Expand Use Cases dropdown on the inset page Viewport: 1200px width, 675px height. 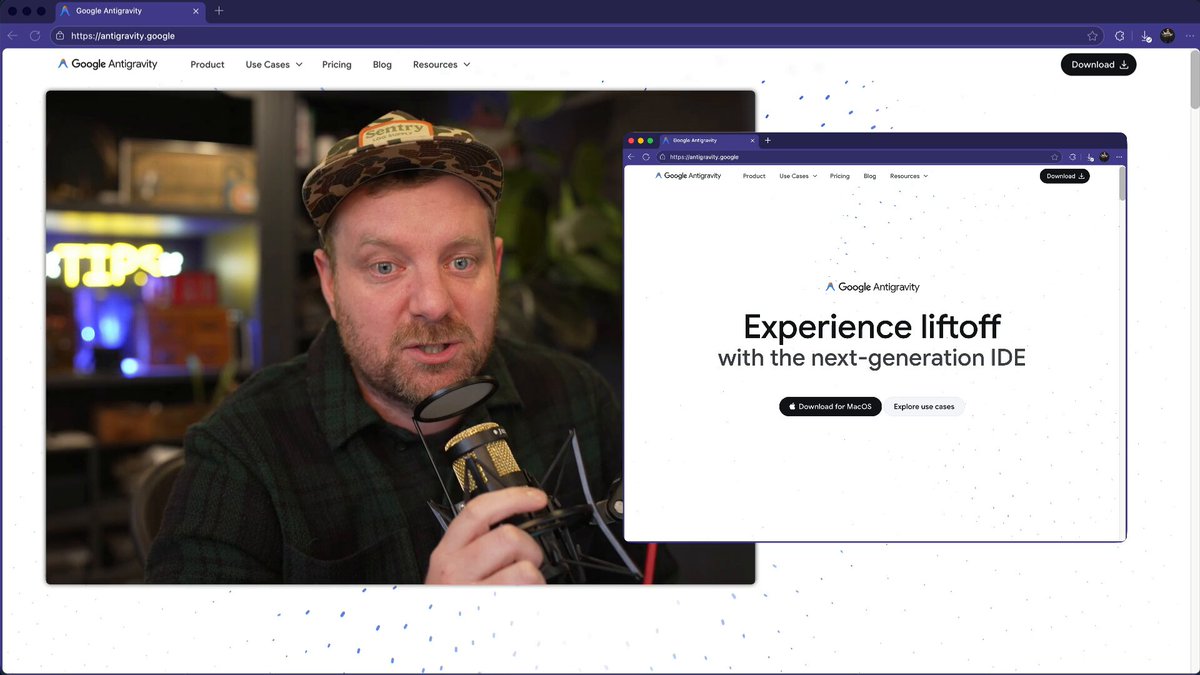pyautogui.click(x=798, y=176)
